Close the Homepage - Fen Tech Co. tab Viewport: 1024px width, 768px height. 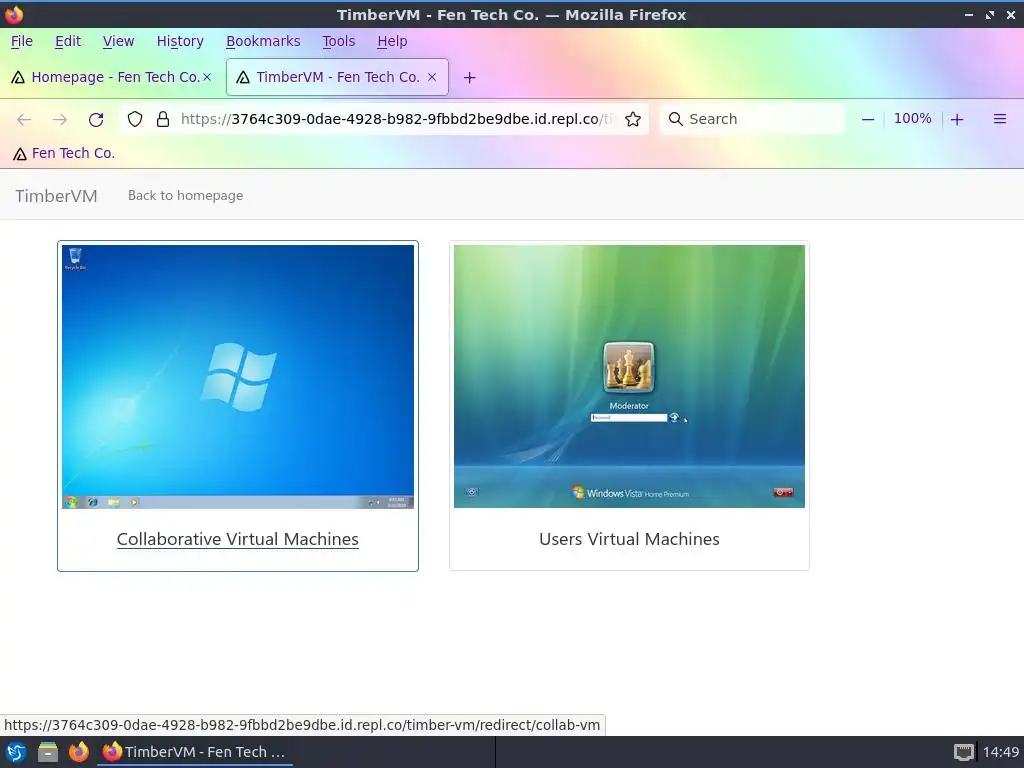pos(207,77)
